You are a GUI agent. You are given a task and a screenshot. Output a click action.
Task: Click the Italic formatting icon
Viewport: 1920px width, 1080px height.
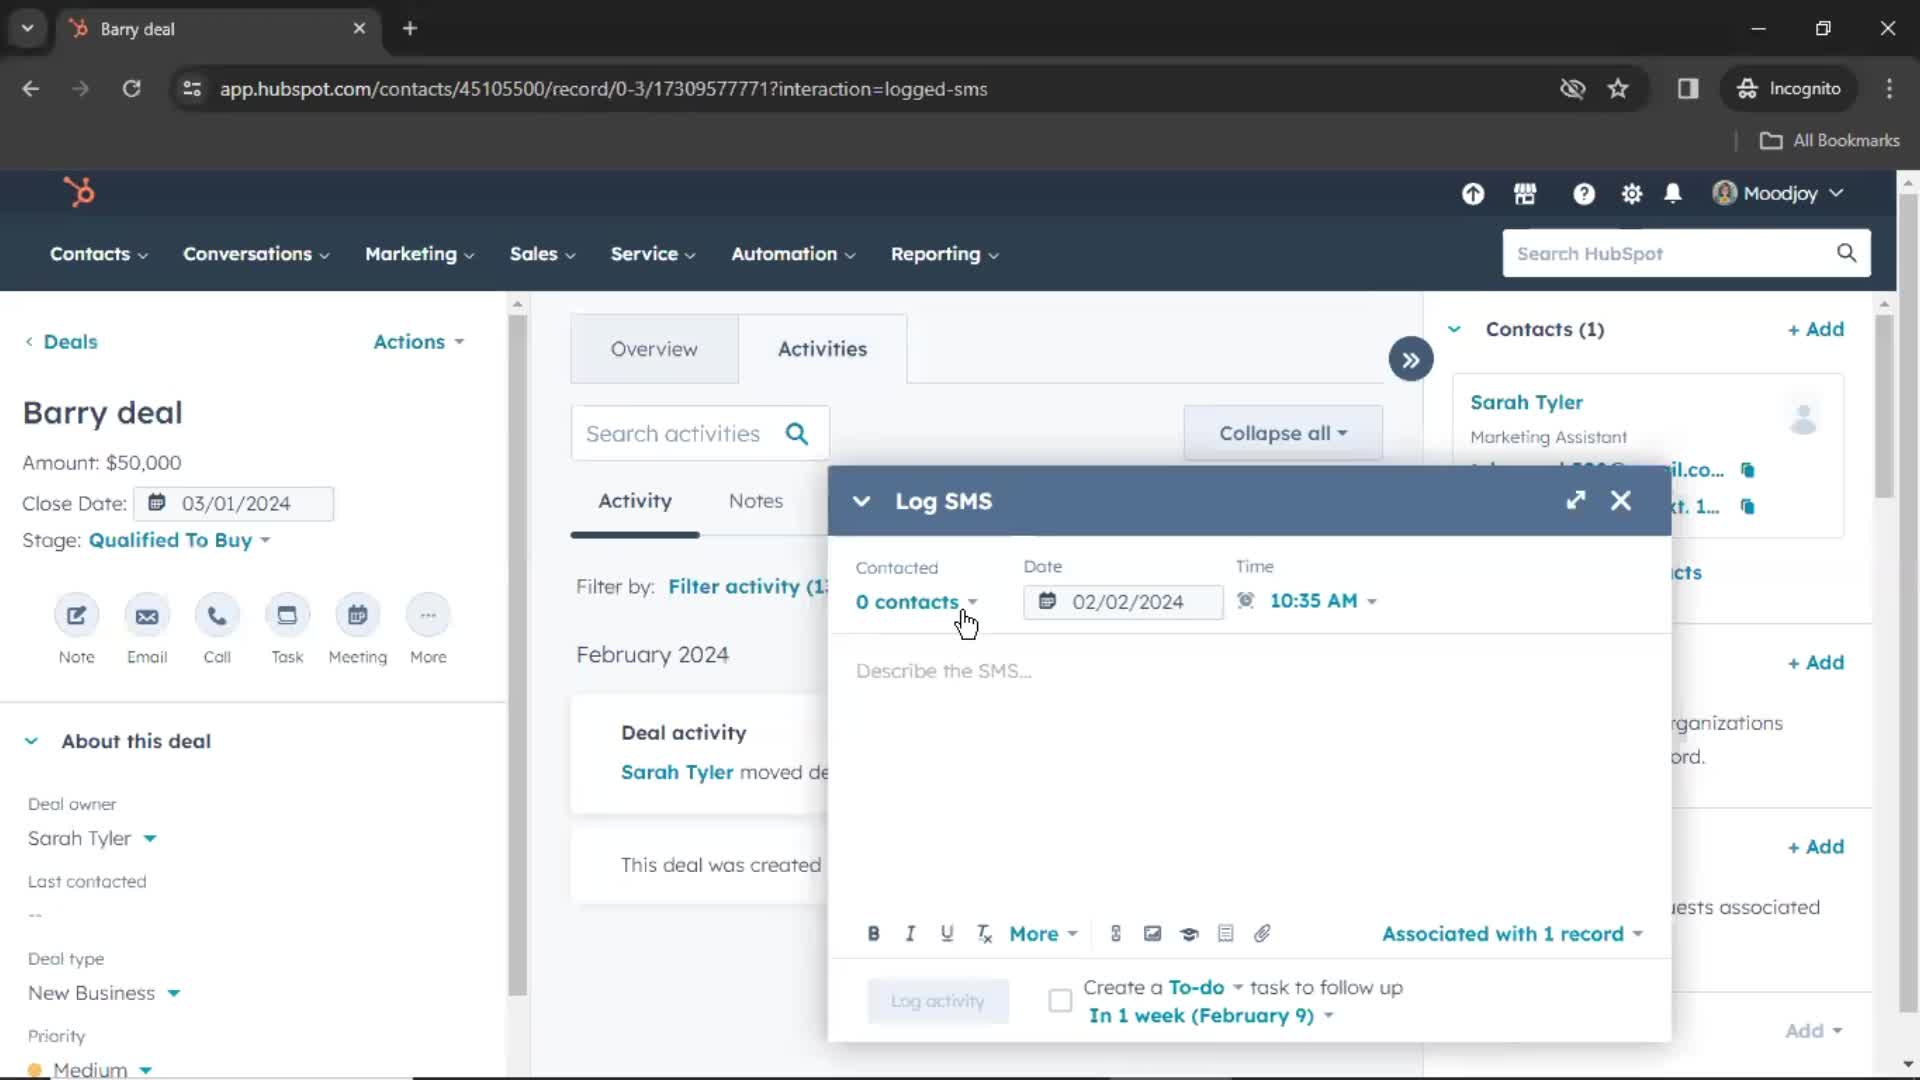pos(910,934)
